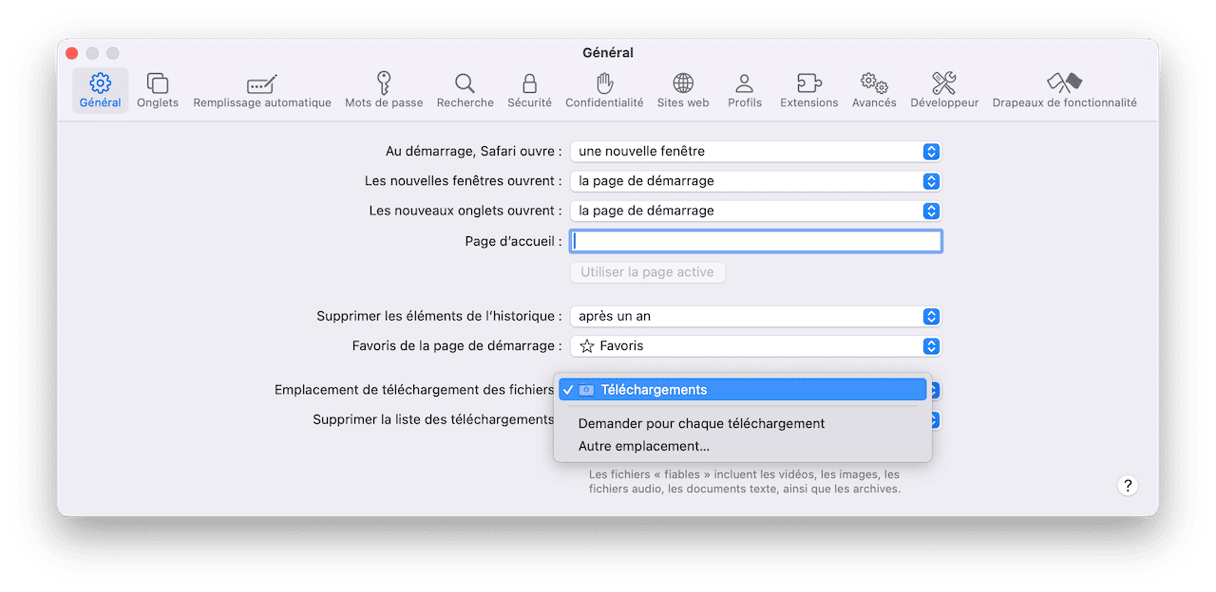This screenshot has height=592, width=1216.
Task: Open the Onglets preferences pane
Action: click(x=158, y=90)
